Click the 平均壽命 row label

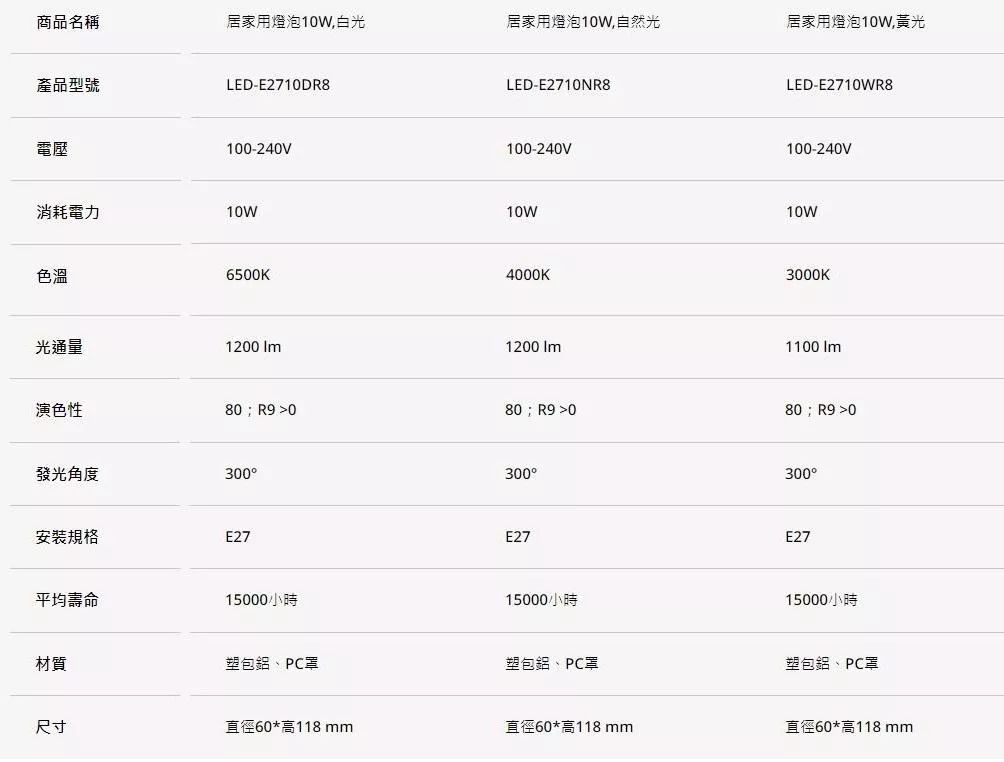pyautogui.click(x=67, y=600)
